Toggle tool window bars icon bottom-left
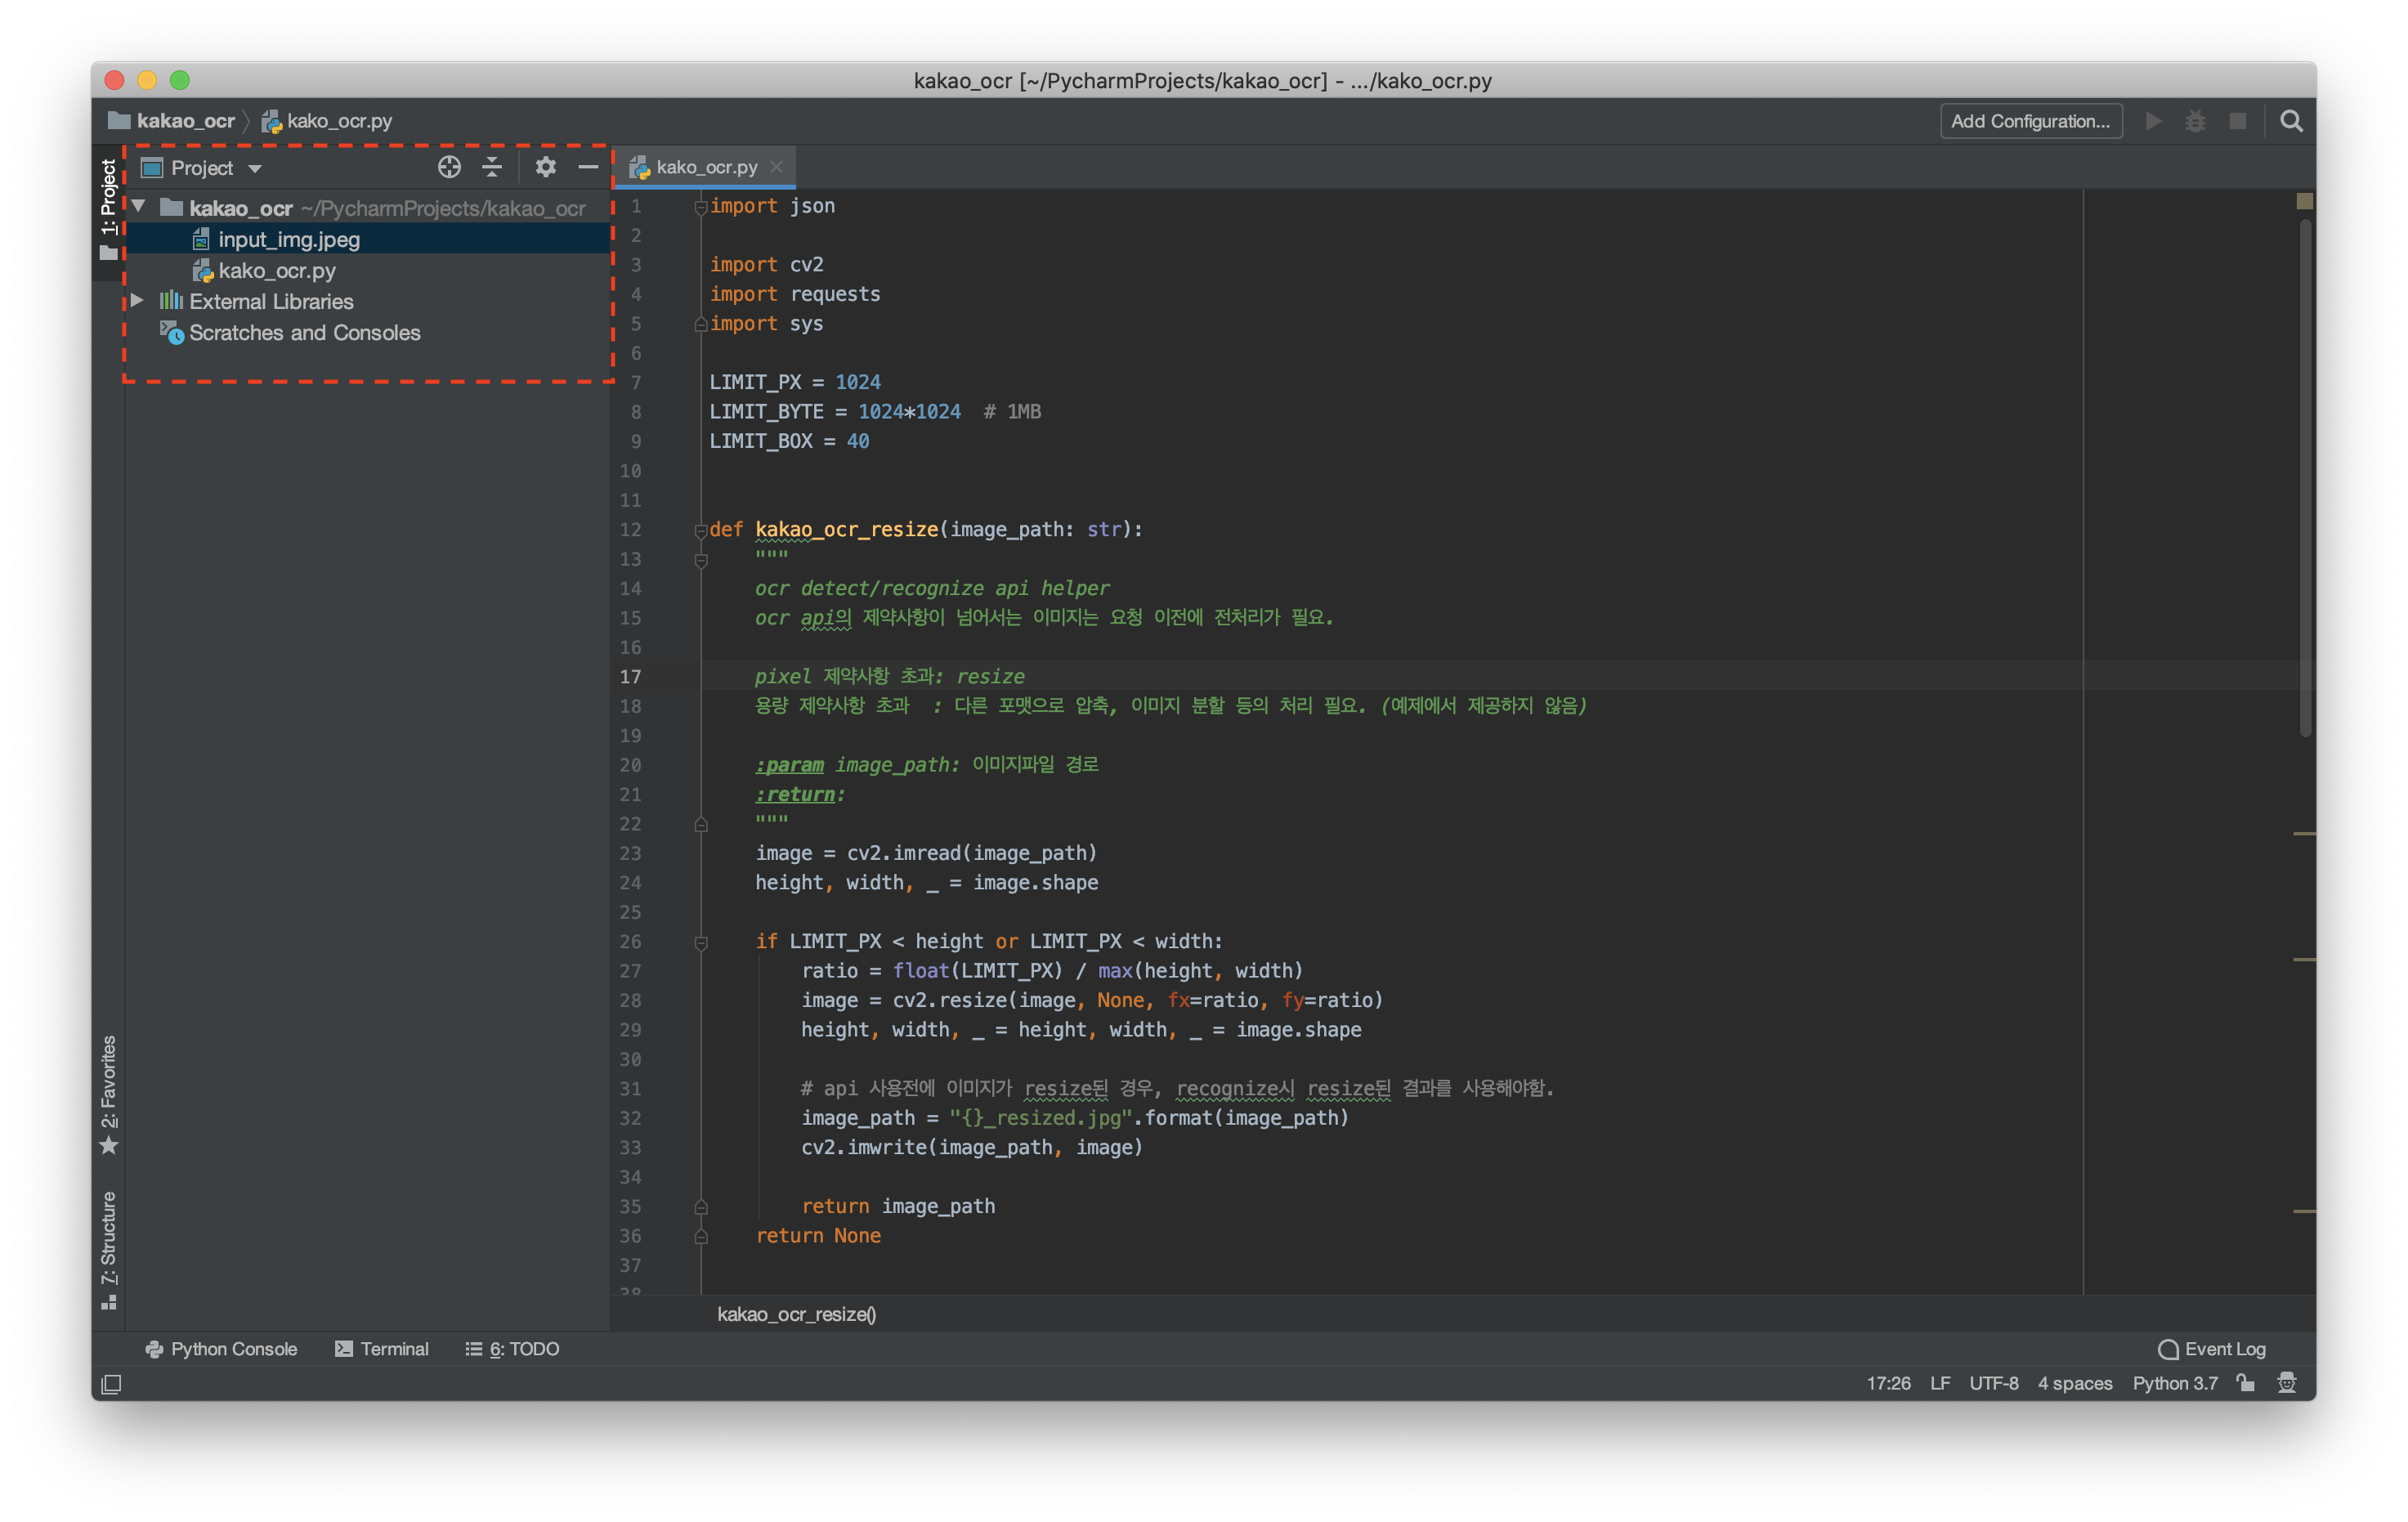 coord(111,1384)
